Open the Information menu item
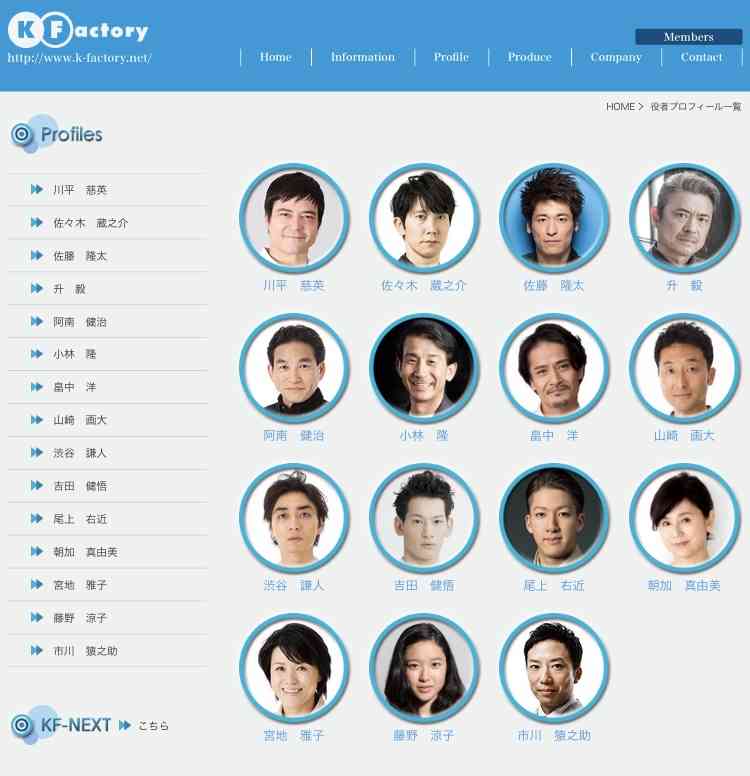The image size is (750, 776). pyautogui.click(x=363, y=57)
